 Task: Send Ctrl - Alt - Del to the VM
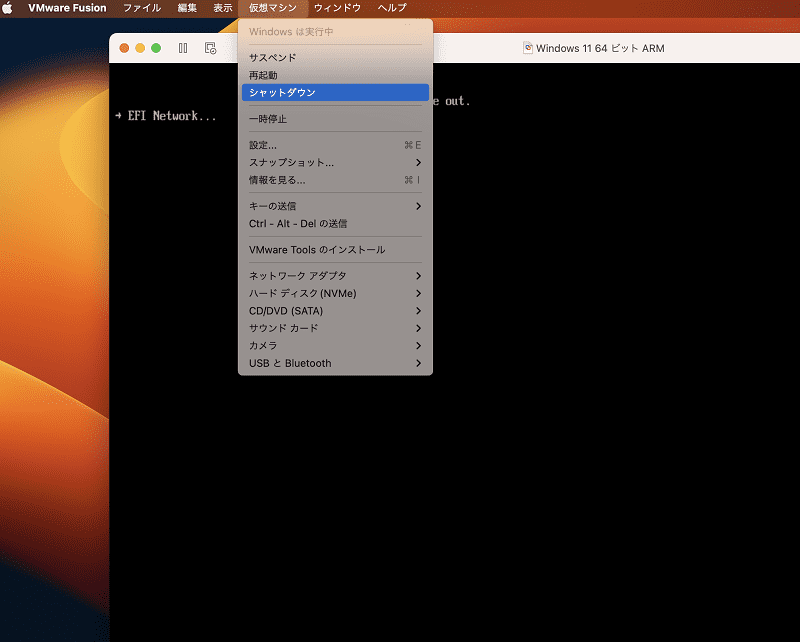click(x=335, y=224)
